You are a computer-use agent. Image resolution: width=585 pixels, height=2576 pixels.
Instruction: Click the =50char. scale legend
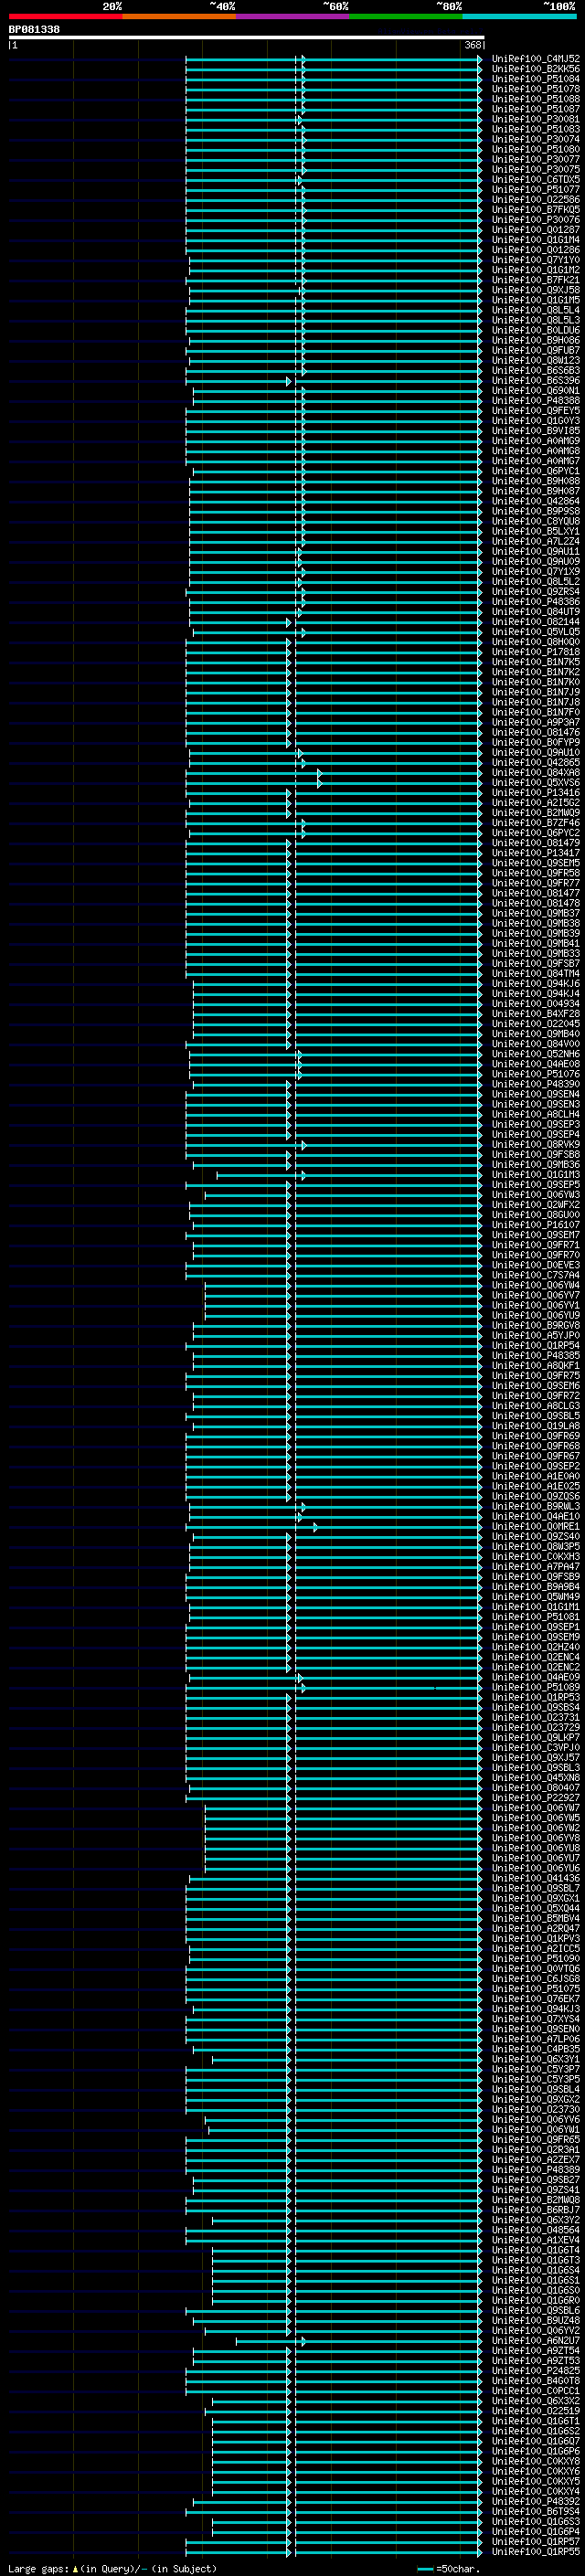click(x=448, y=2569)
